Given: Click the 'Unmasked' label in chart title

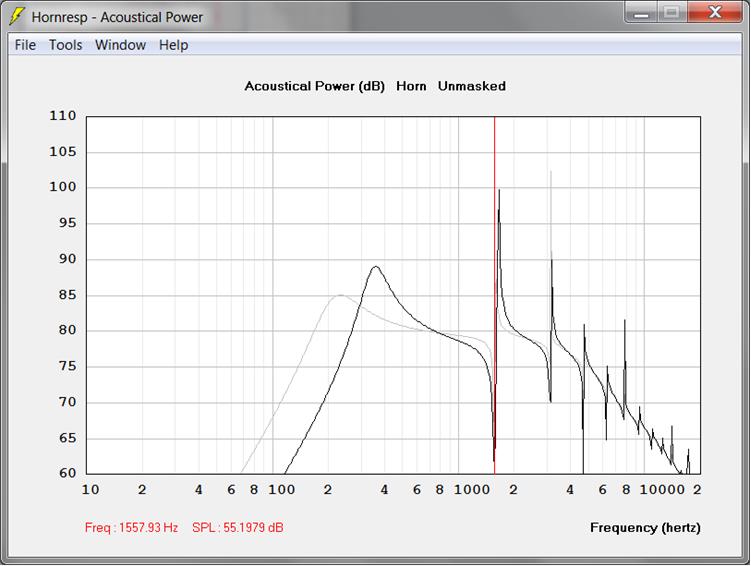Looking at the screenshot, I should (472, 86).
